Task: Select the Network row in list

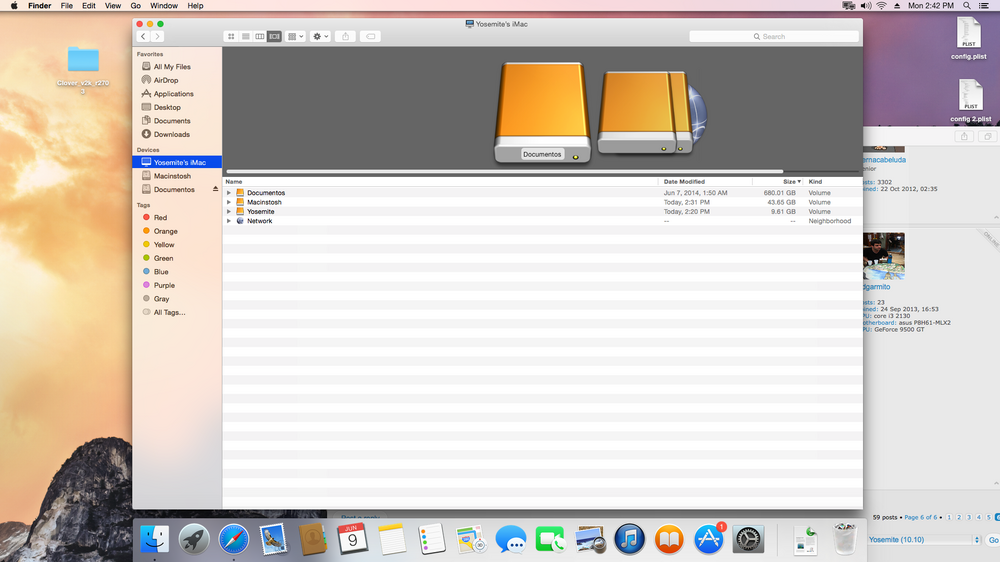Action: click(x=542, y=221)
